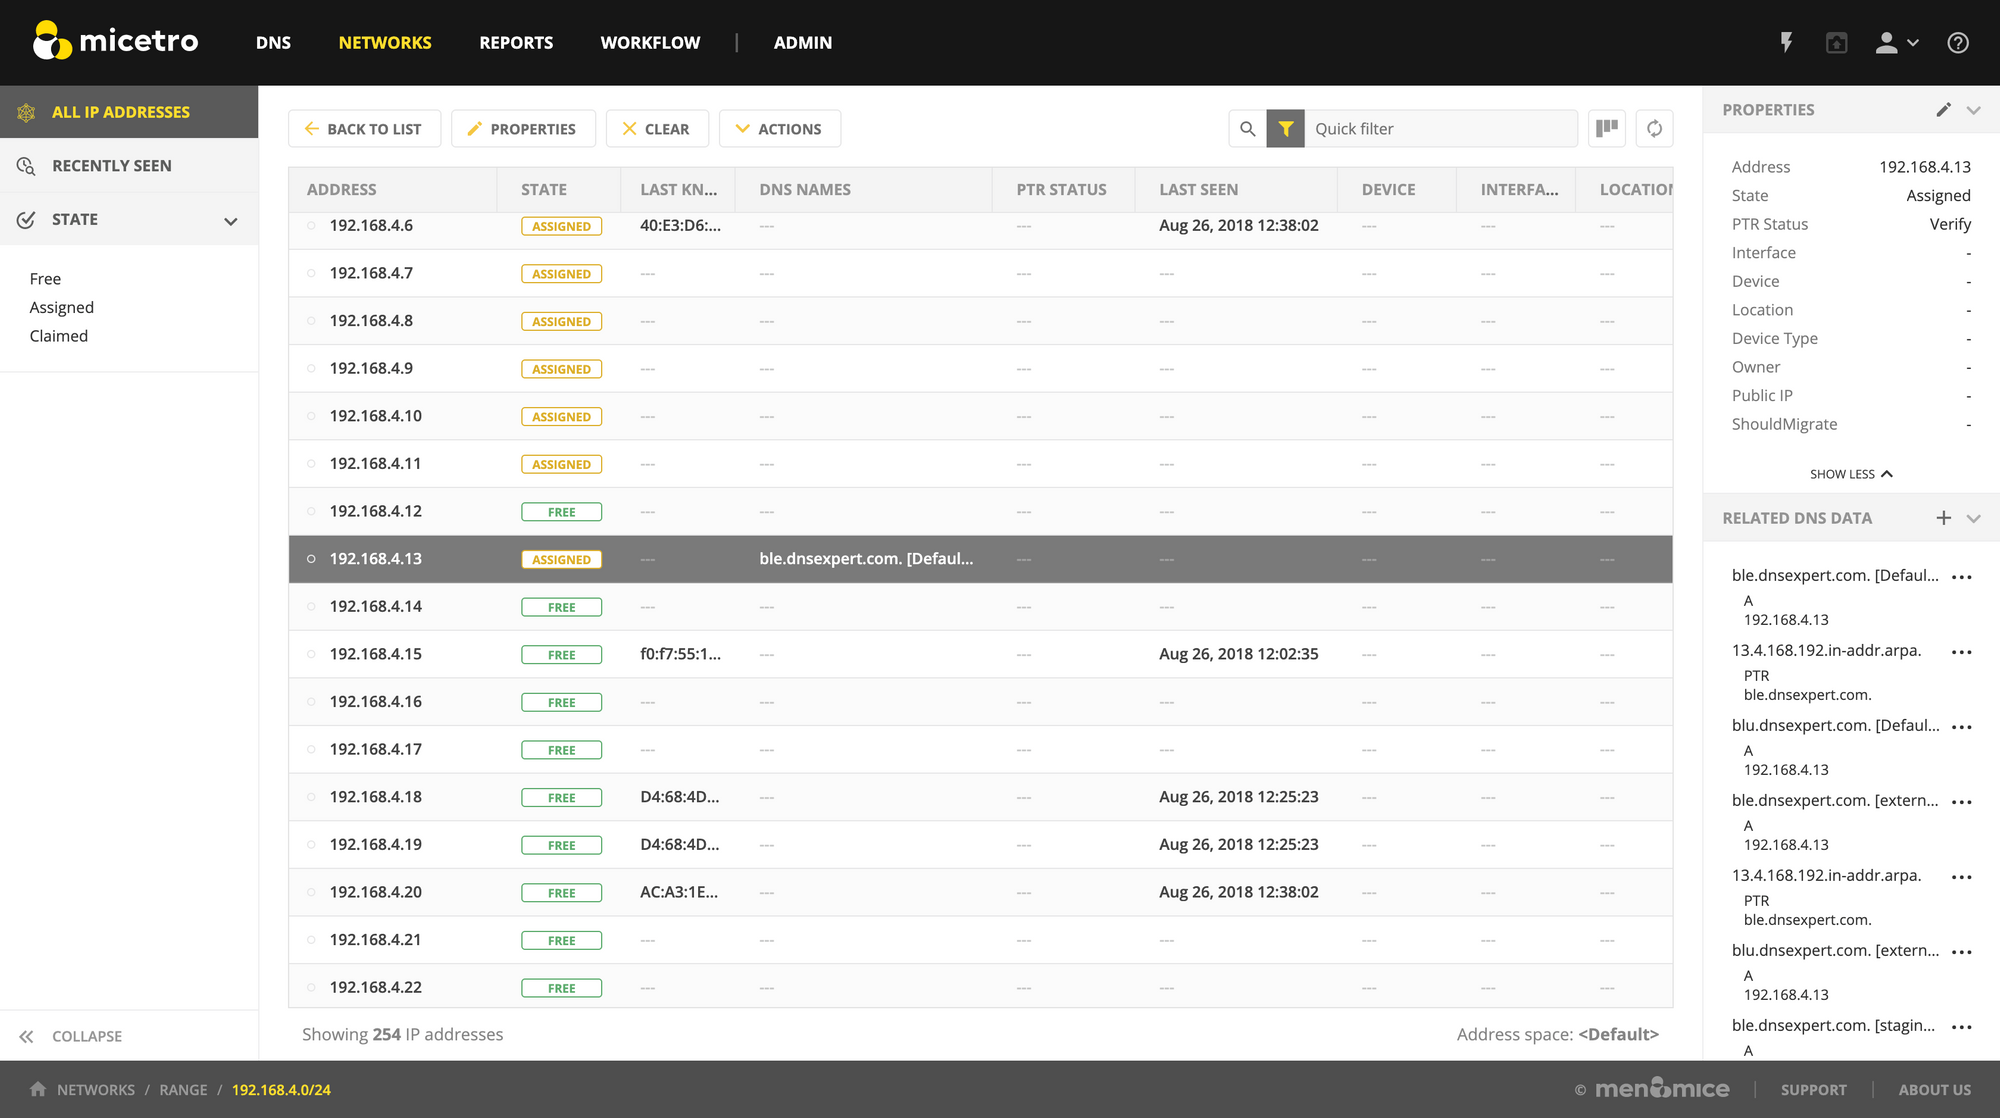Open menu for blu.dnsexpert.com [extern... record
The height and width of the screenshot is (1118, 2000).
pyautogui.click(x=1962, y=952)
